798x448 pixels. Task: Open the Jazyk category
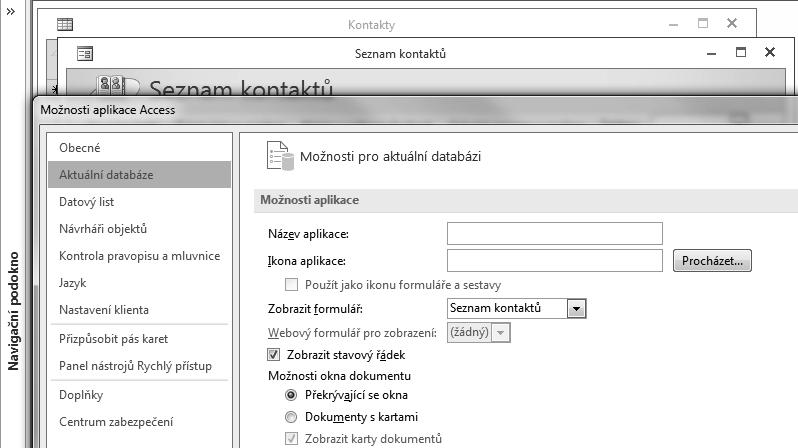point(139,283)
